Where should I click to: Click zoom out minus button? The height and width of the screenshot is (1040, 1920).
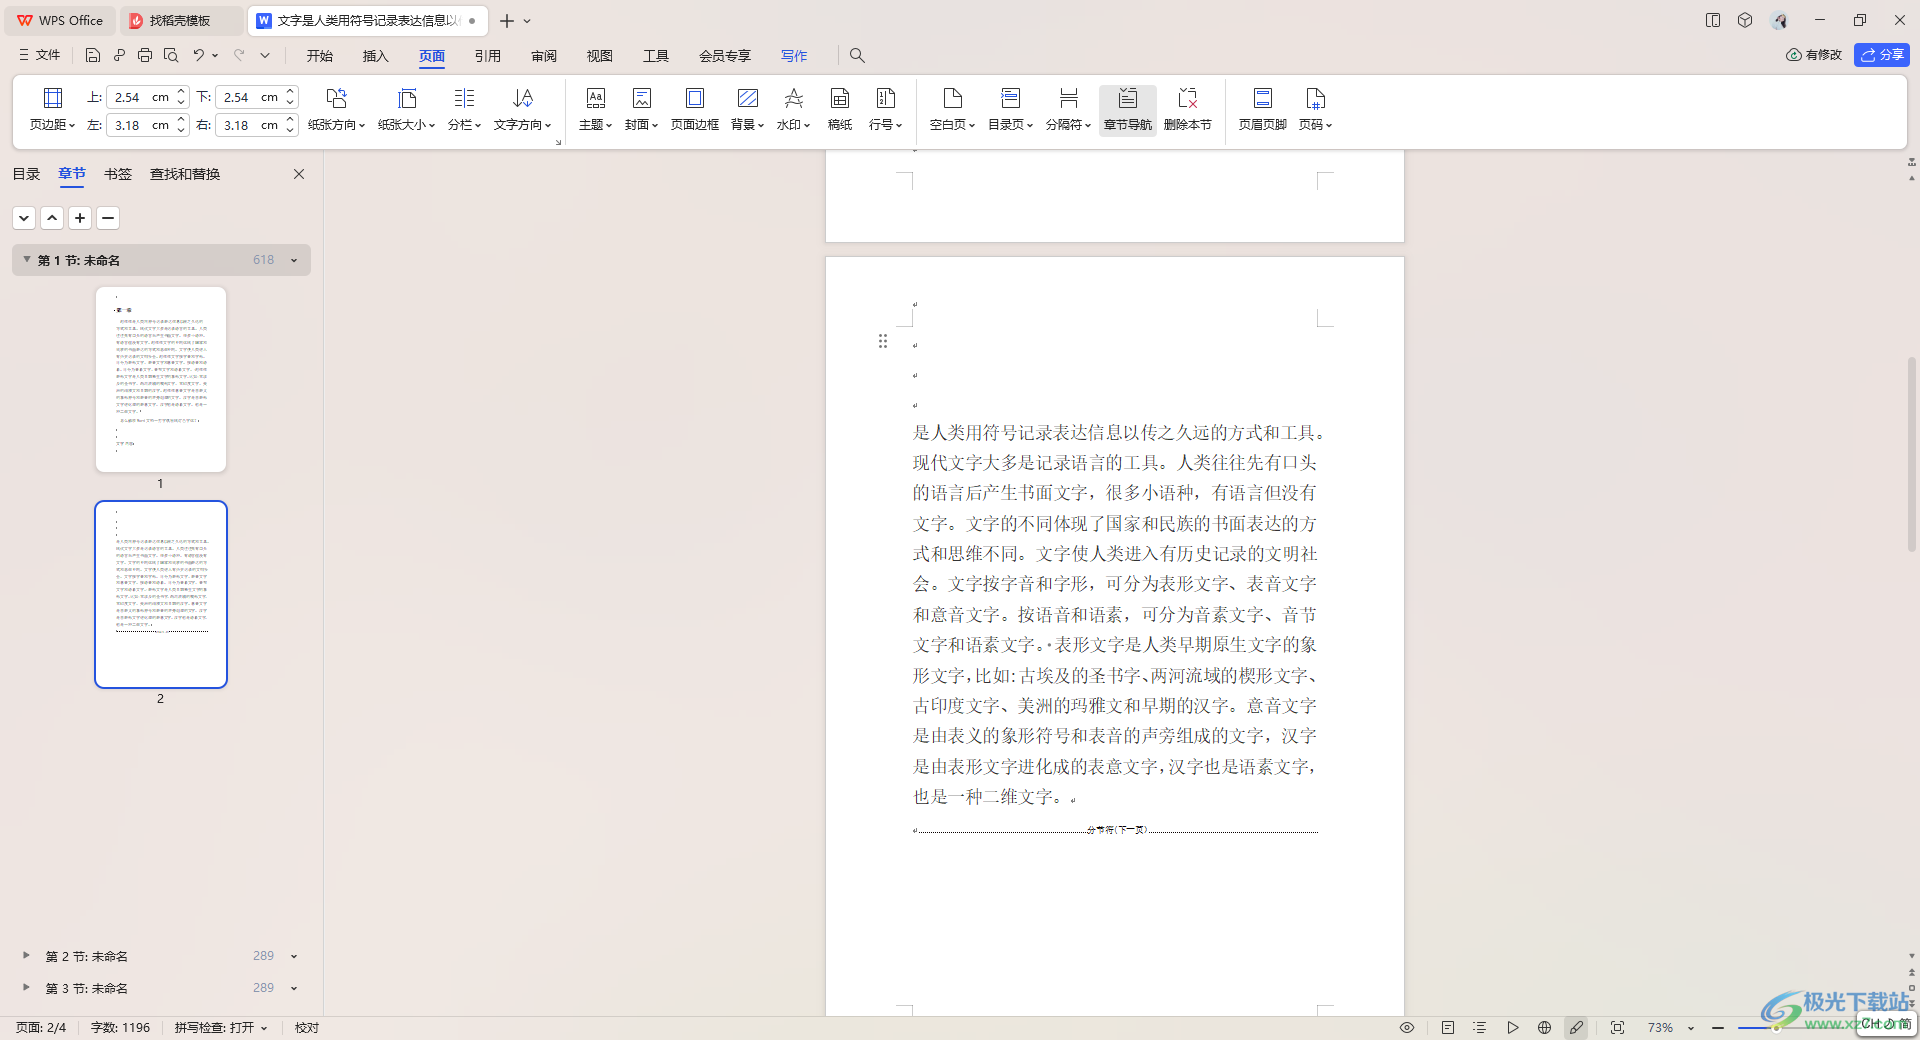coord(1718,1027)
